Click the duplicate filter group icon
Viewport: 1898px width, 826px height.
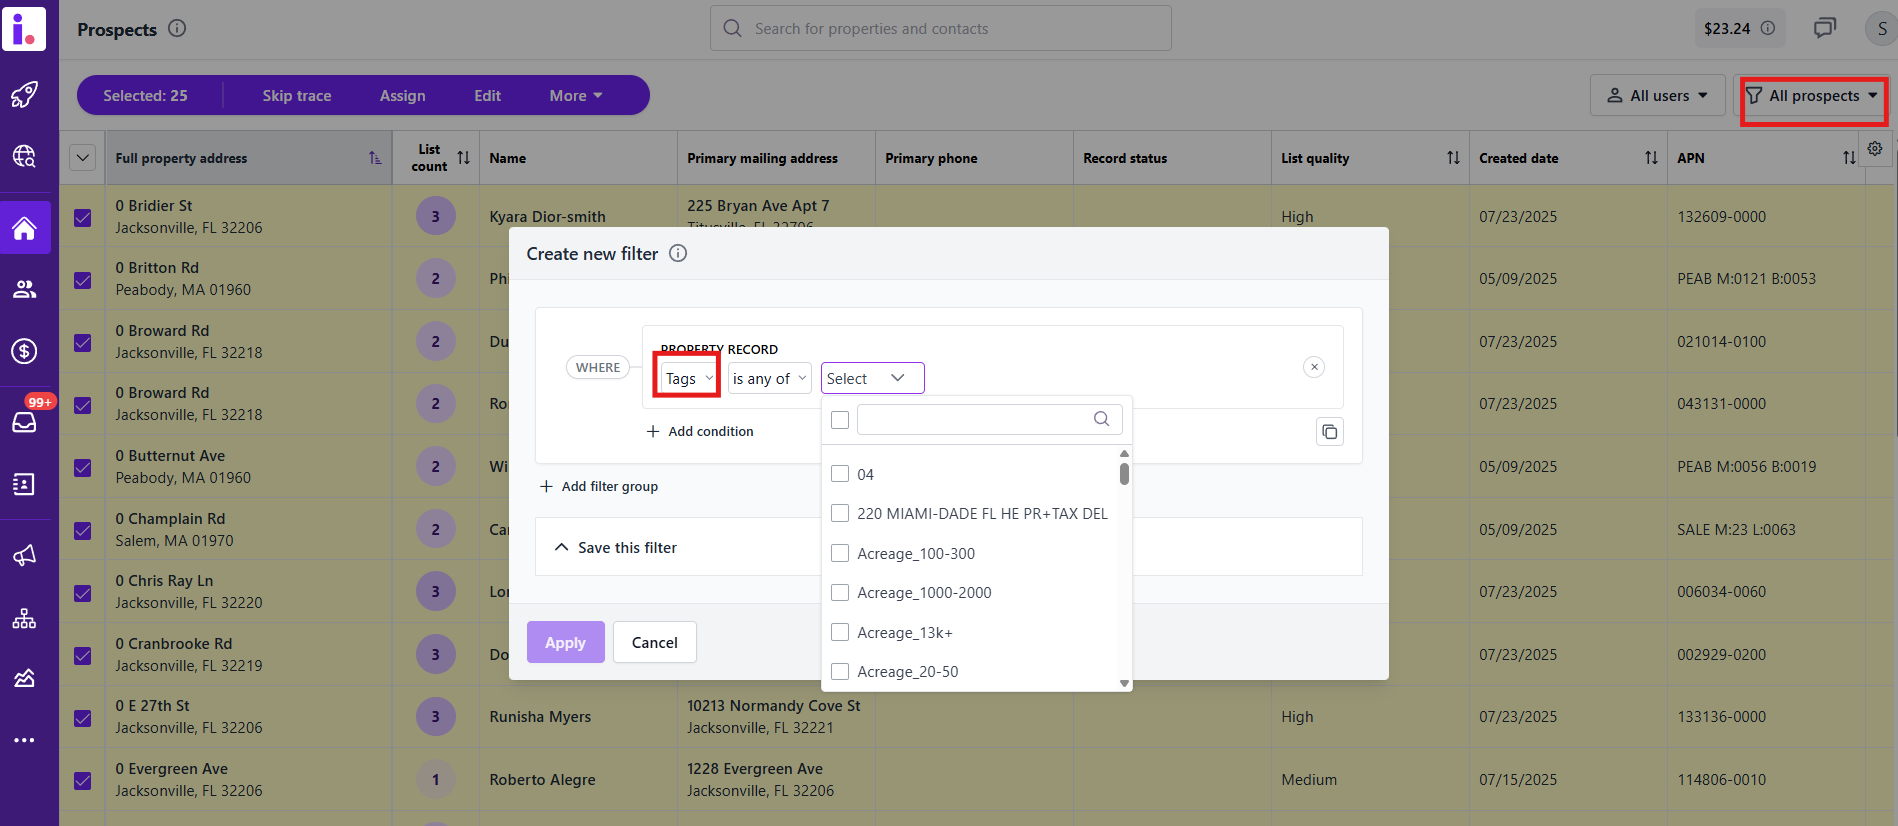tap(1329, 432)
